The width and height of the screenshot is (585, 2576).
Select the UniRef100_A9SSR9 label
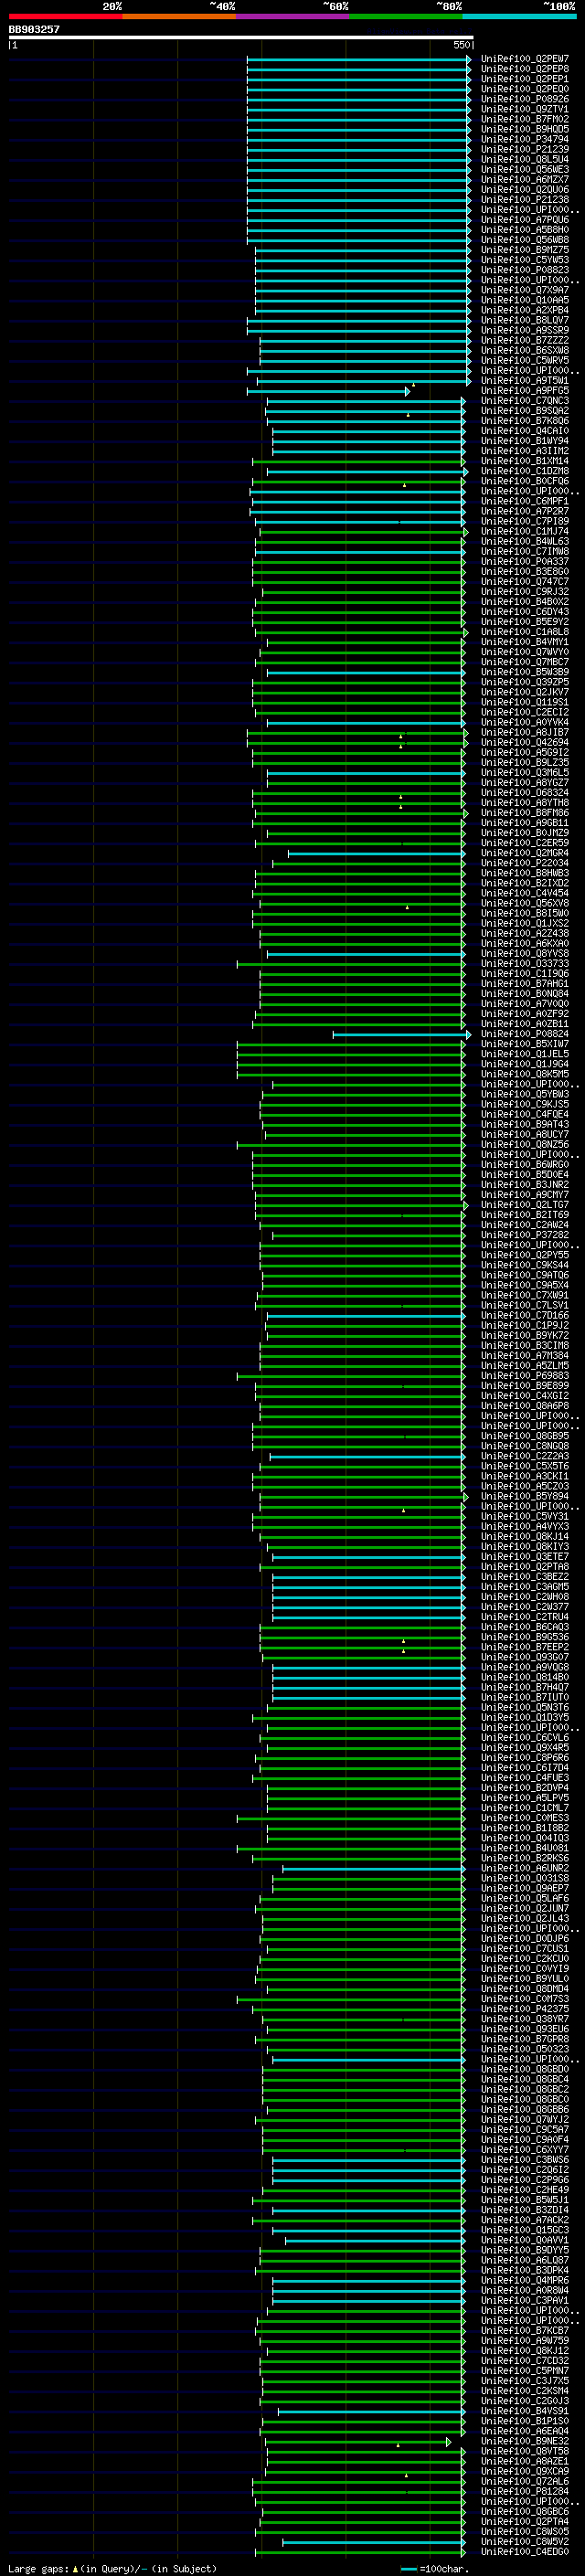coord(524,330)
